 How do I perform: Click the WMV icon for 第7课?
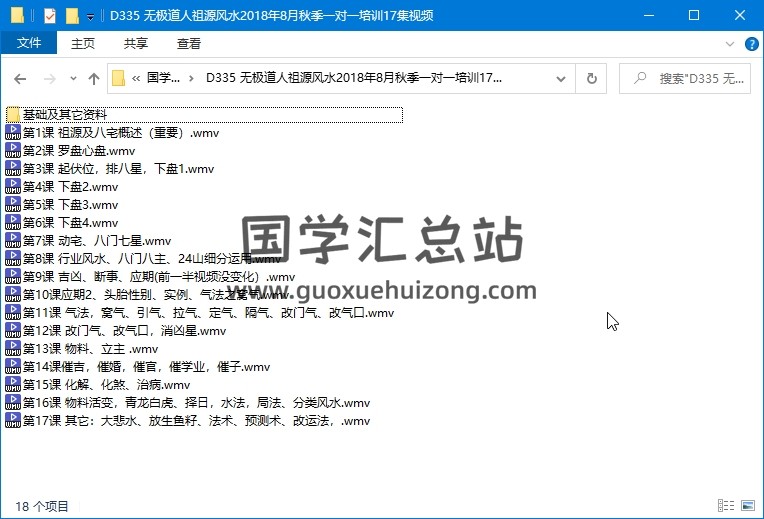coord(13,241)
